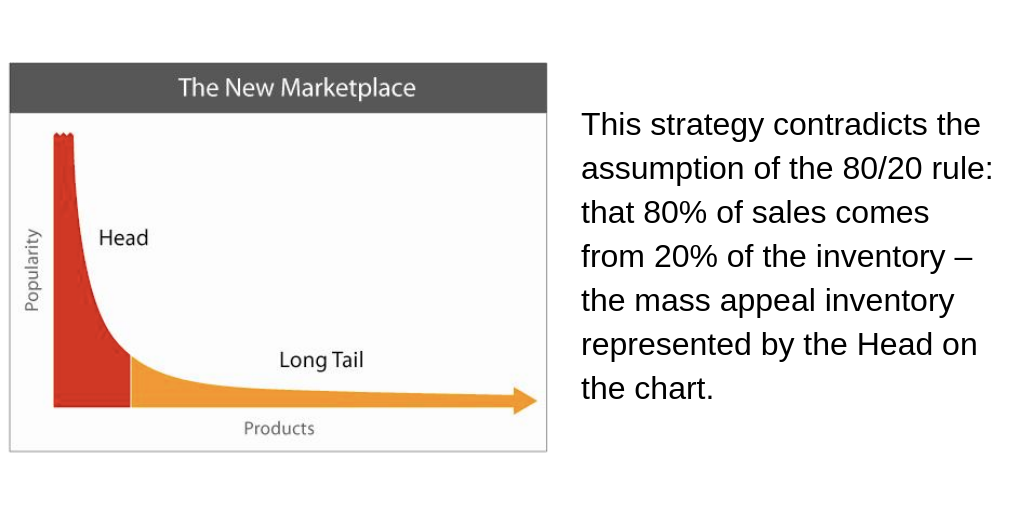Click the words "the chart." ending the paragraph

tap(647, 389)
